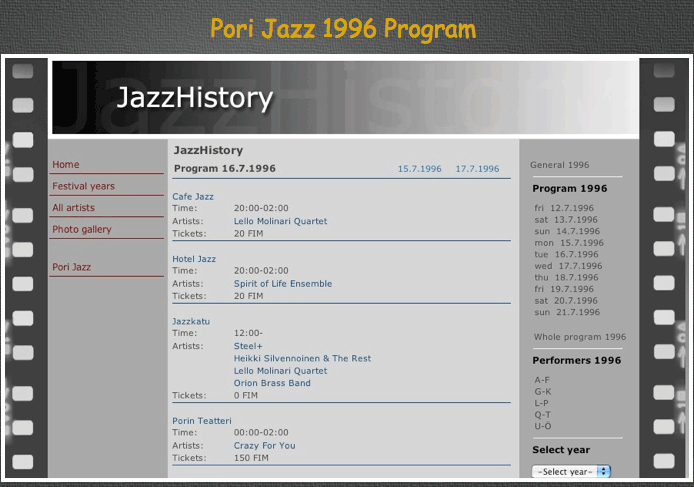This screenshot has width=694, height=487.
Task: Open the Jazzkatu venue link
Action: 191,321
